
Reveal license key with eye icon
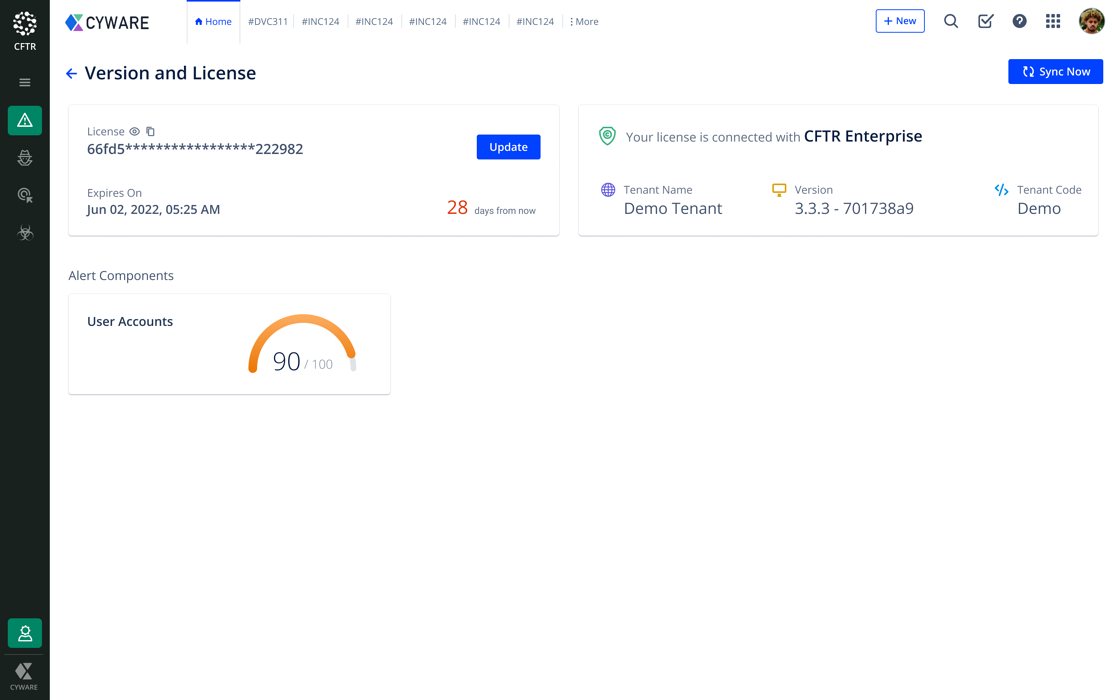(x=135, y=132)
